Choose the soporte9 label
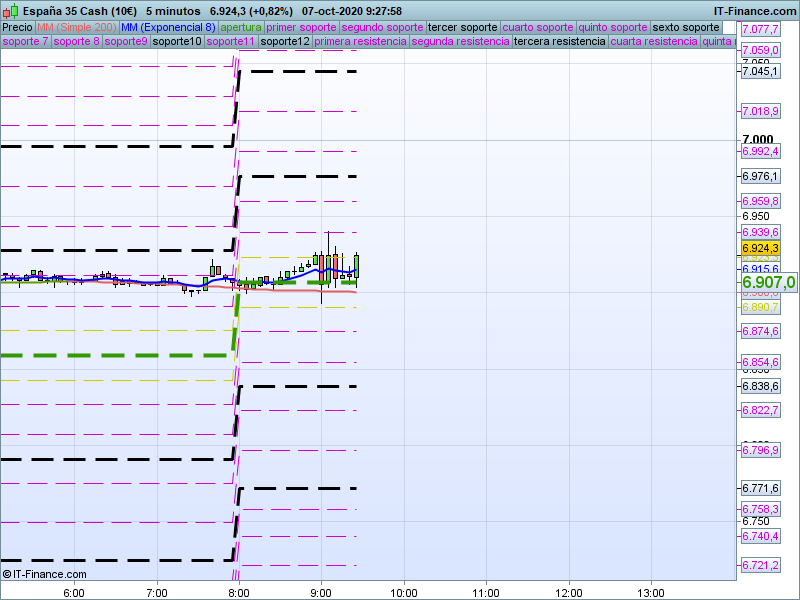 (126, 41)
